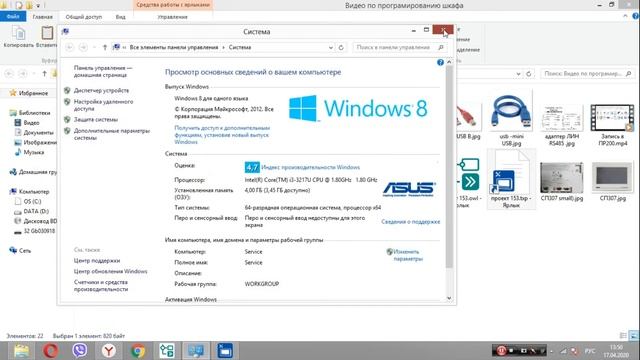Open Файл tab in Explorer ribbon
Image resolution: width=640 pixels, height=360 pixels.
[x=13, y=17]
